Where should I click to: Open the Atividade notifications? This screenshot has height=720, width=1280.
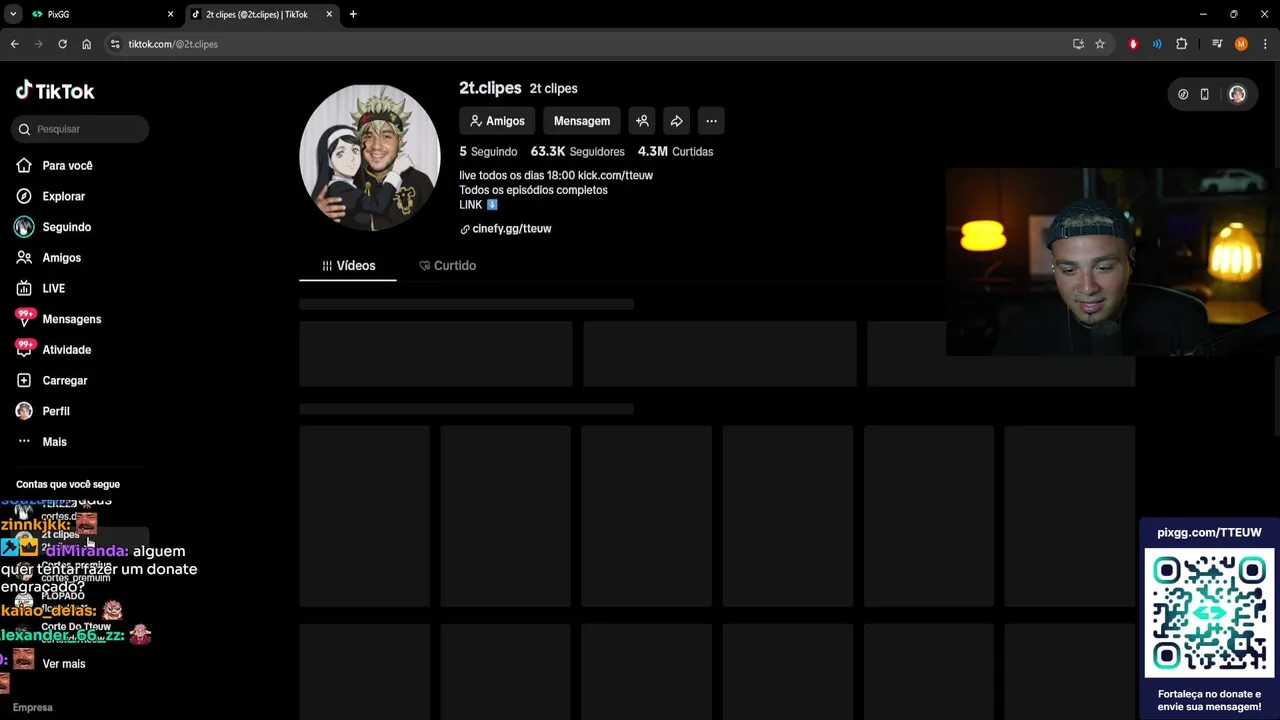pos(66,350)
